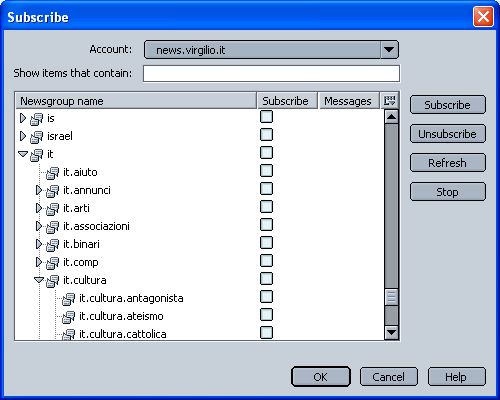Screen dimensions: 500x400
Task: Click the column picker icon in header
Action: click(x=389, y=100)
